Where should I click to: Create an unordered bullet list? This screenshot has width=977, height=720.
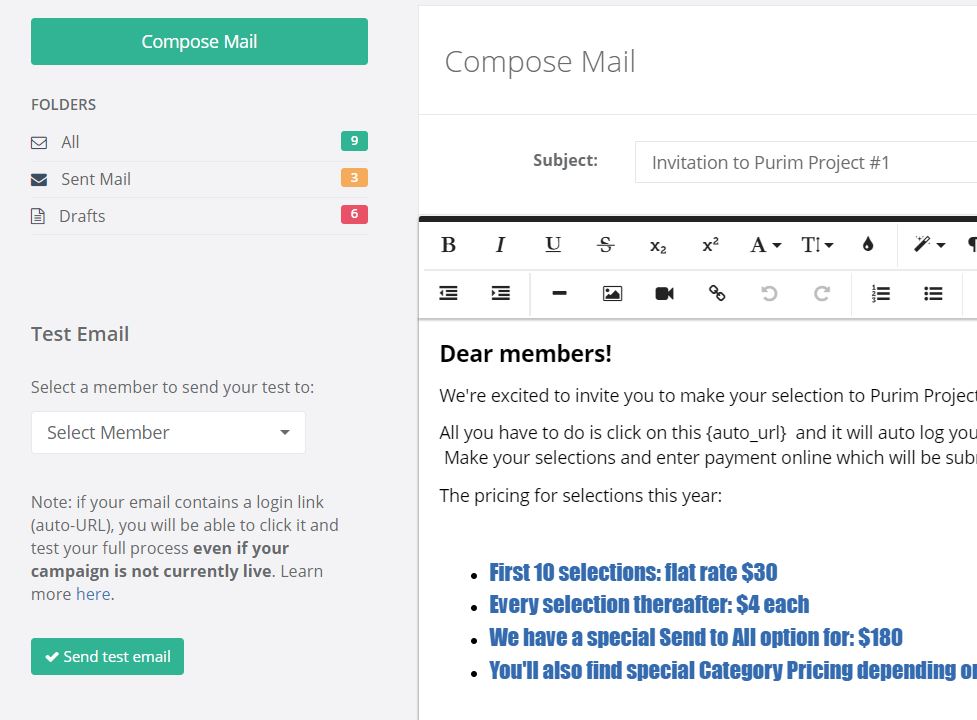click(x=933, y=293)
